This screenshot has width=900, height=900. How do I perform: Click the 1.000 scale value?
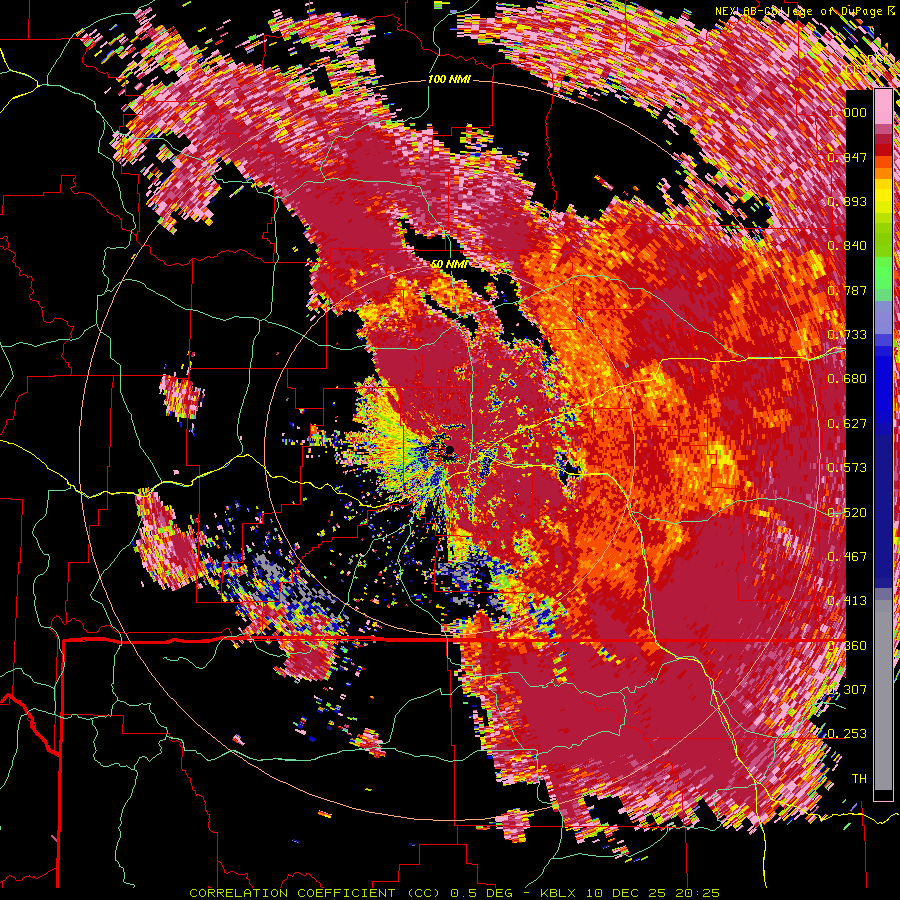847,112
